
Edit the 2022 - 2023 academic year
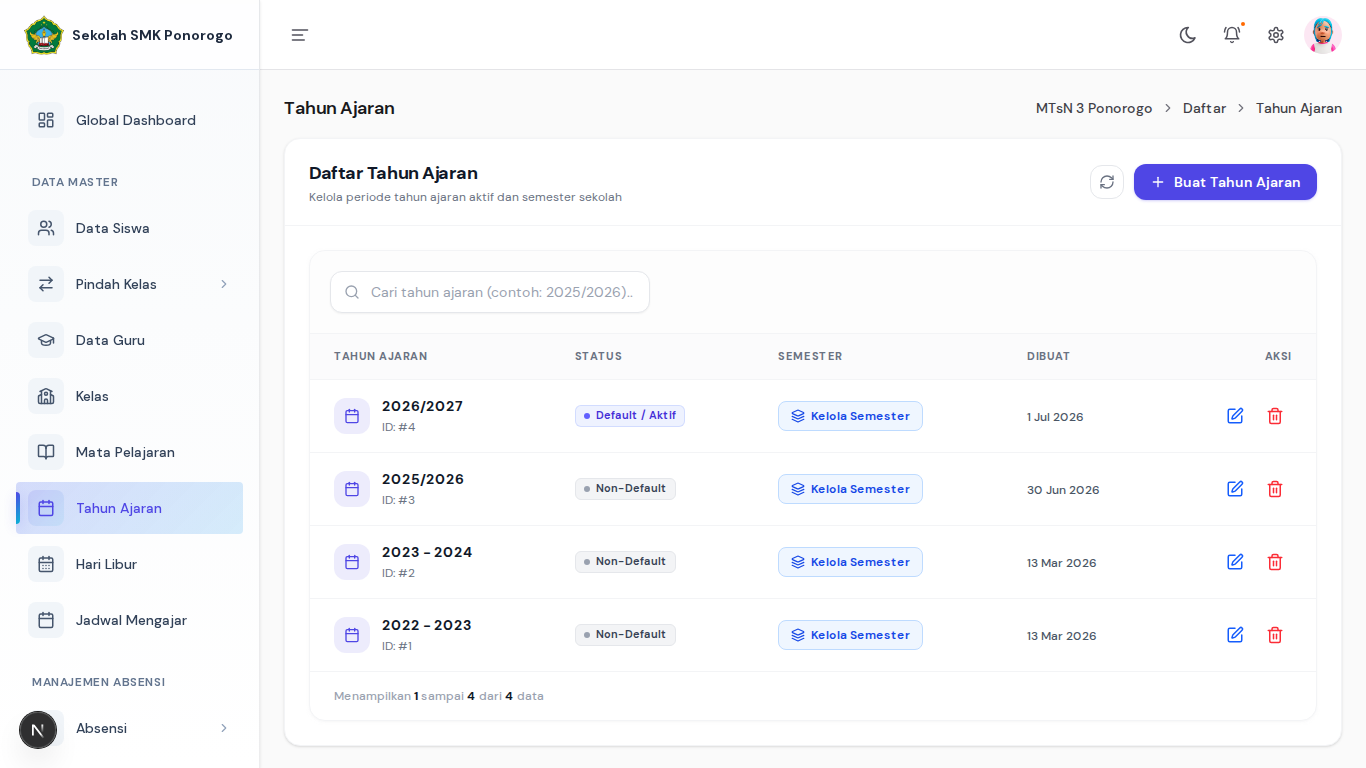click(1235, 635)
